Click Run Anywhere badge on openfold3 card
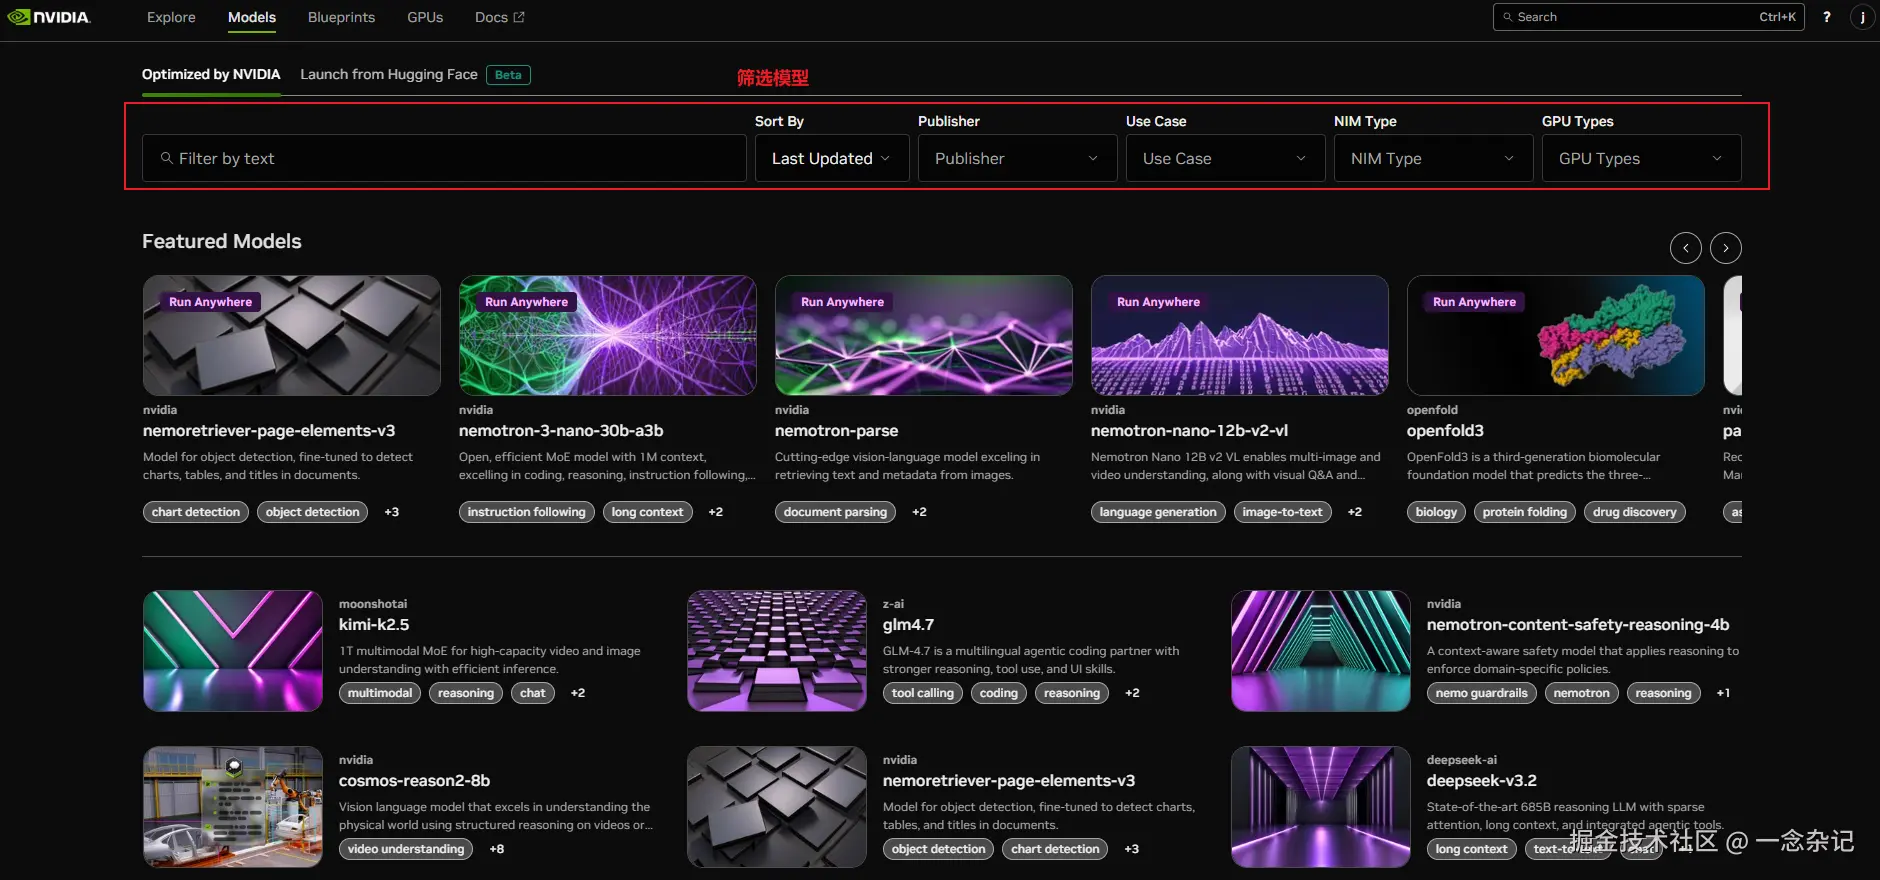Viewport: 1880px width, 880px height. 1474,302
